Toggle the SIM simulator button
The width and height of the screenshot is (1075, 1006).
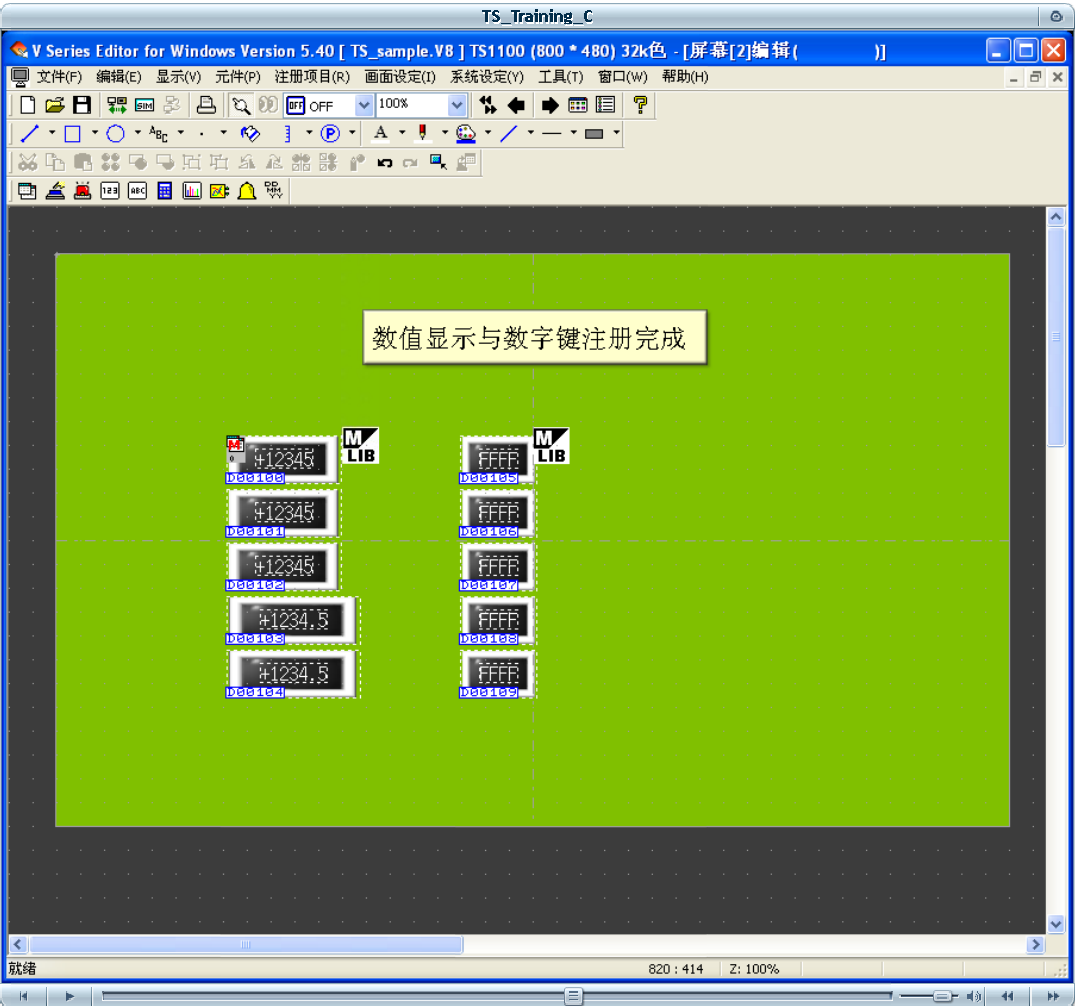pos(145,105)
